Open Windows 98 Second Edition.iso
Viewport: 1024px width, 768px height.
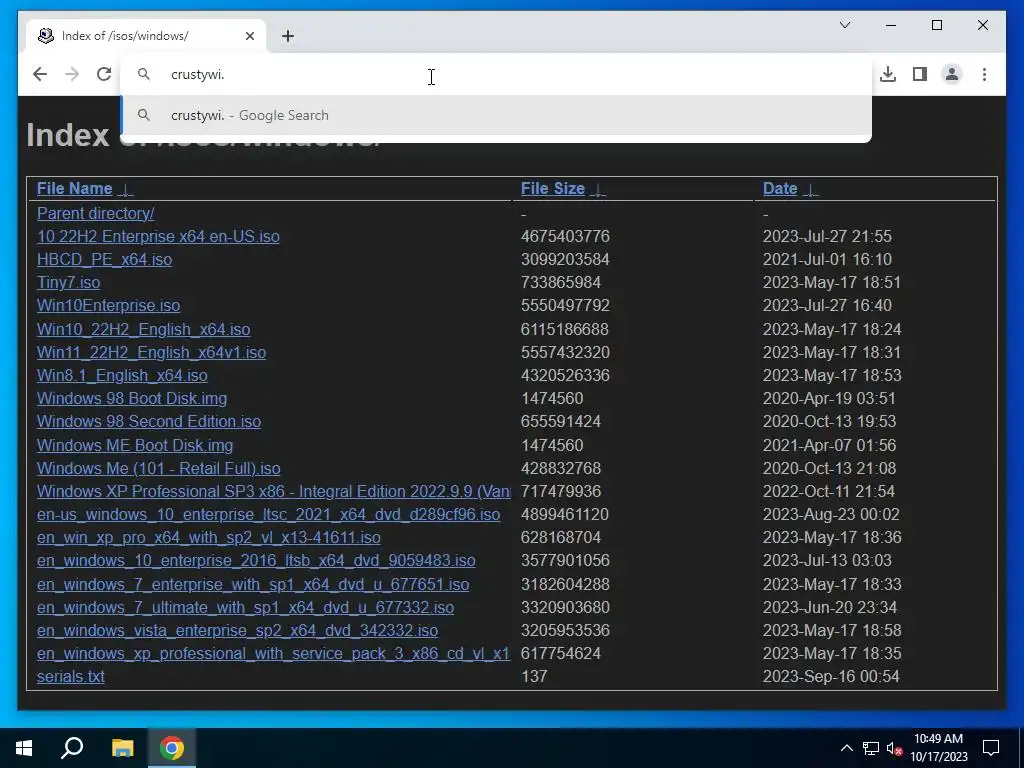[149, 421]
